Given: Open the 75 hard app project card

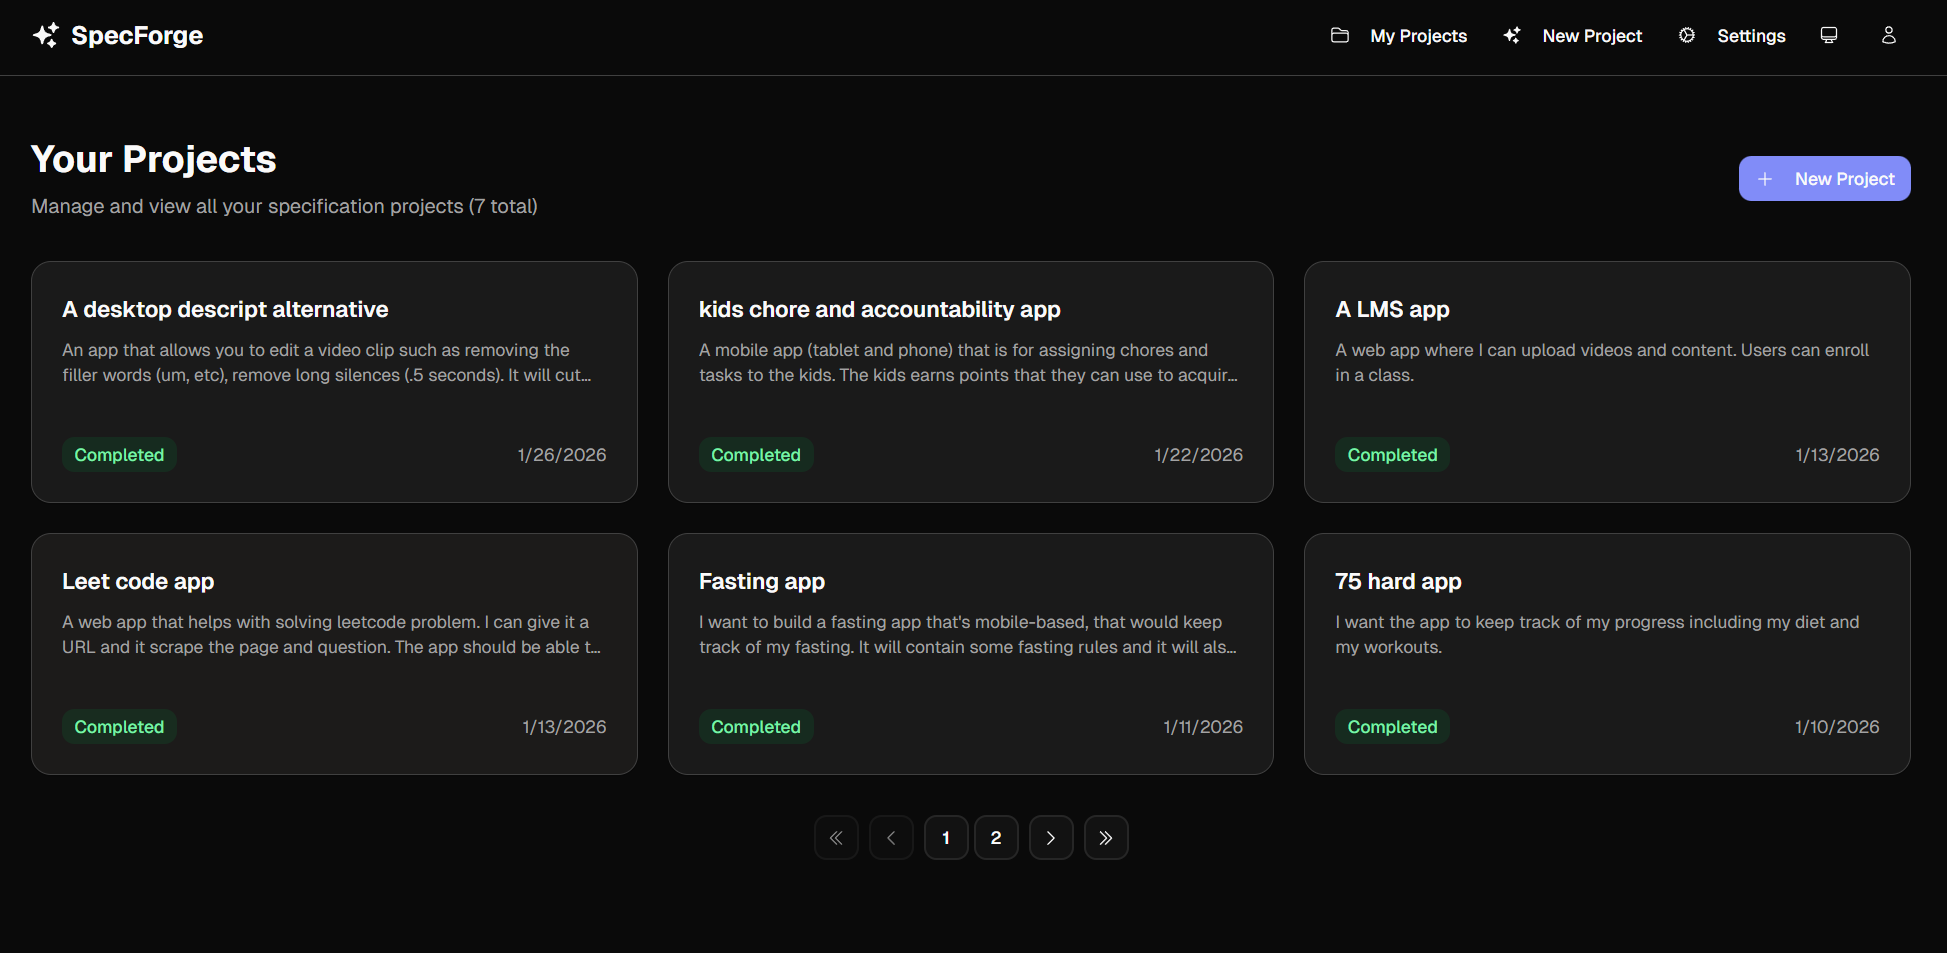Looking at the screenshot, I should click(1606, 654).
